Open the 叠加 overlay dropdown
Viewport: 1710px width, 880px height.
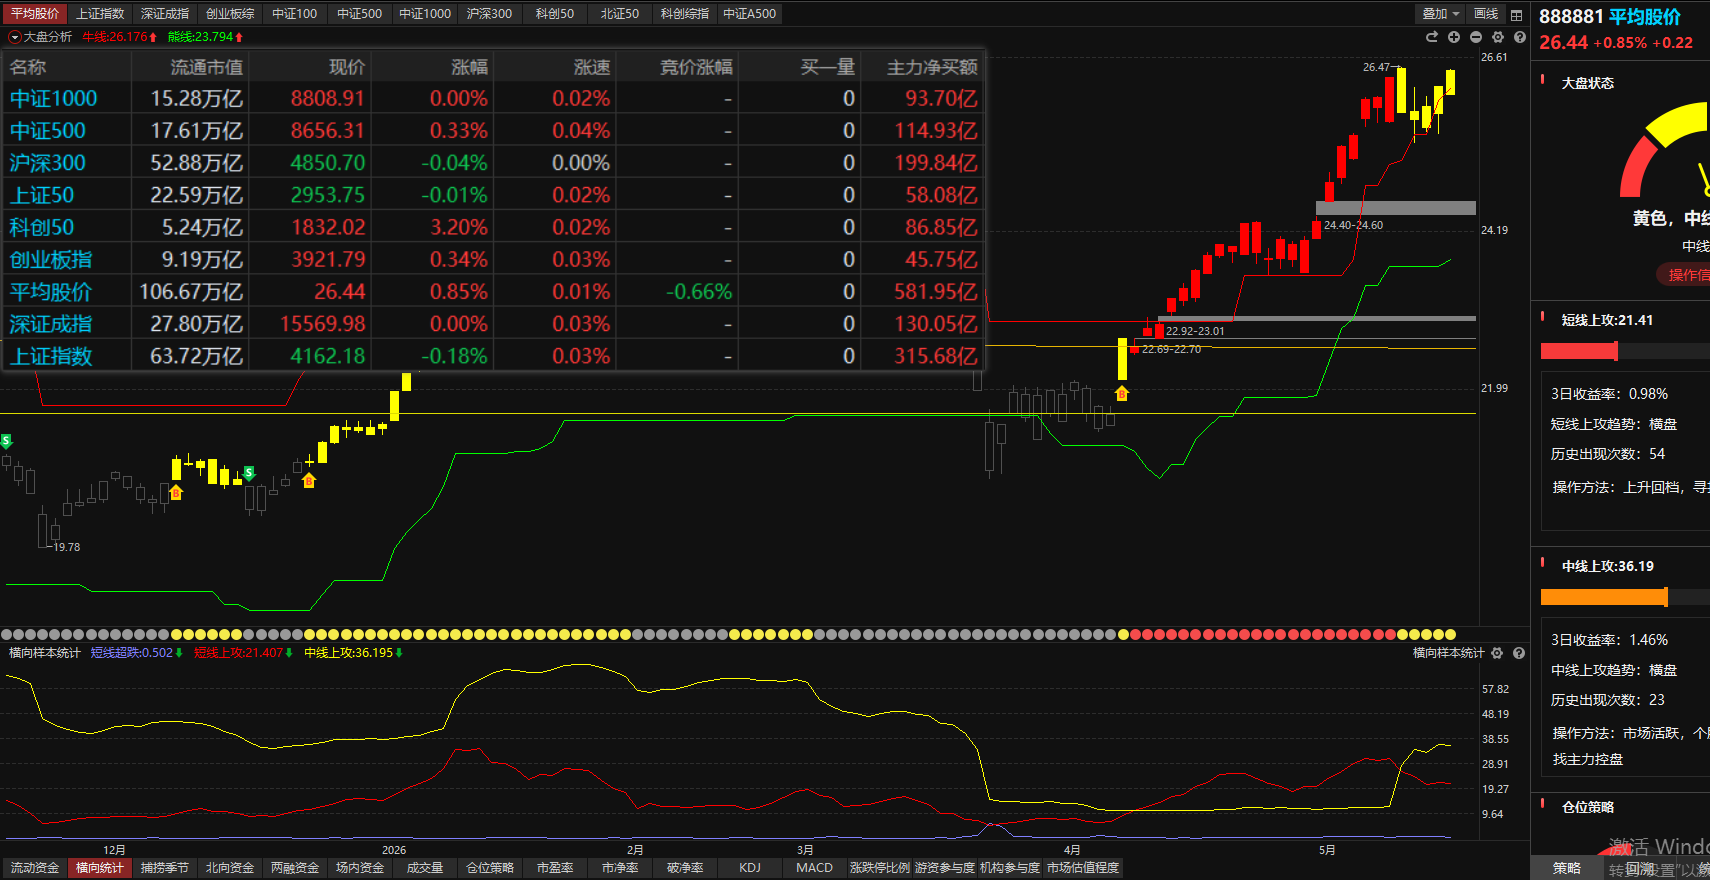(1441, 14)
